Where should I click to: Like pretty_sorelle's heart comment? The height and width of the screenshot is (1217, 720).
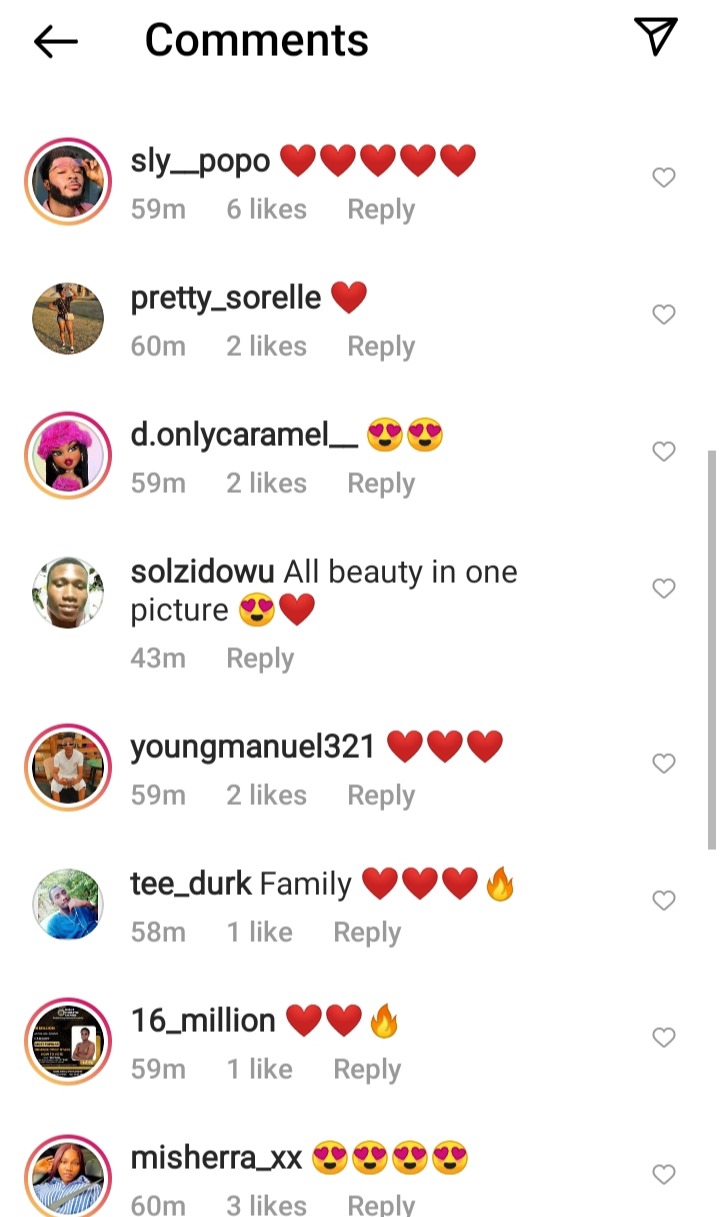click(664, 315)
